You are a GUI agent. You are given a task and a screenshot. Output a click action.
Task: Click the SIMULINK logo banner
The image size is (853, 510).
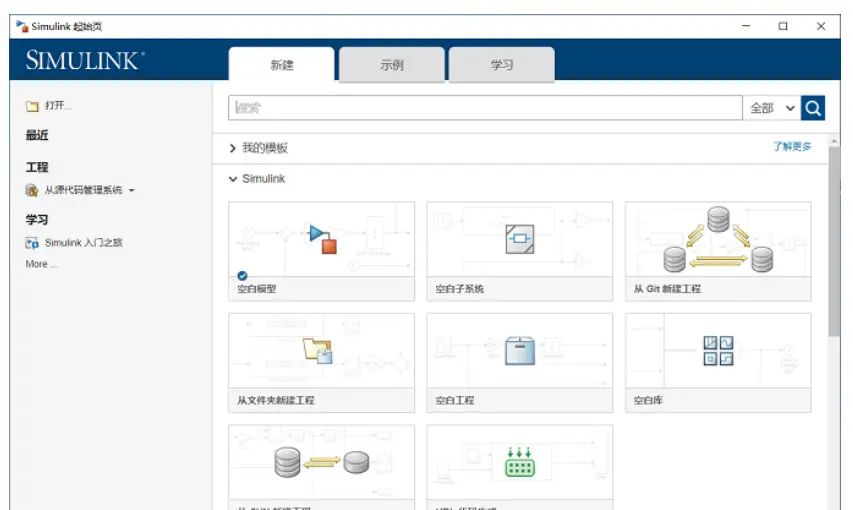point(85,60)
